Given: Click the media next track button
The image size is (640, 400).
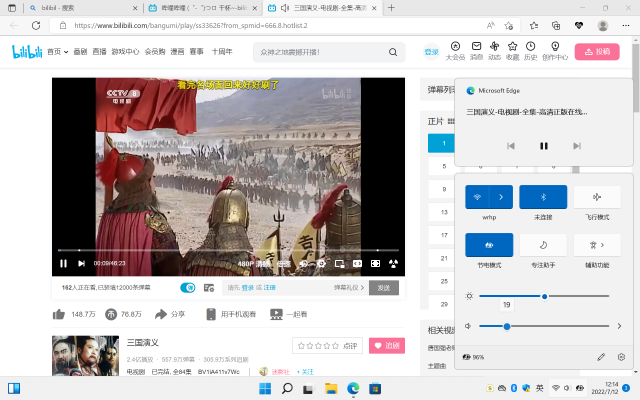Looking at the screenshot, I should (x=577, y=146).
